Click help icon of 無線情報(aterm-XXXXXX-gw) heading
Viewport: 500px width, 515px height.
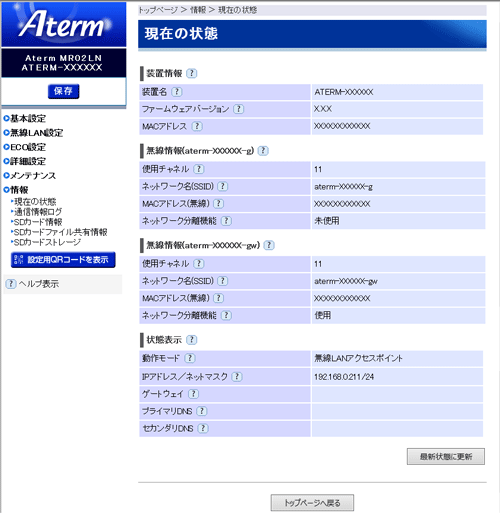click(x=269, y=245)
